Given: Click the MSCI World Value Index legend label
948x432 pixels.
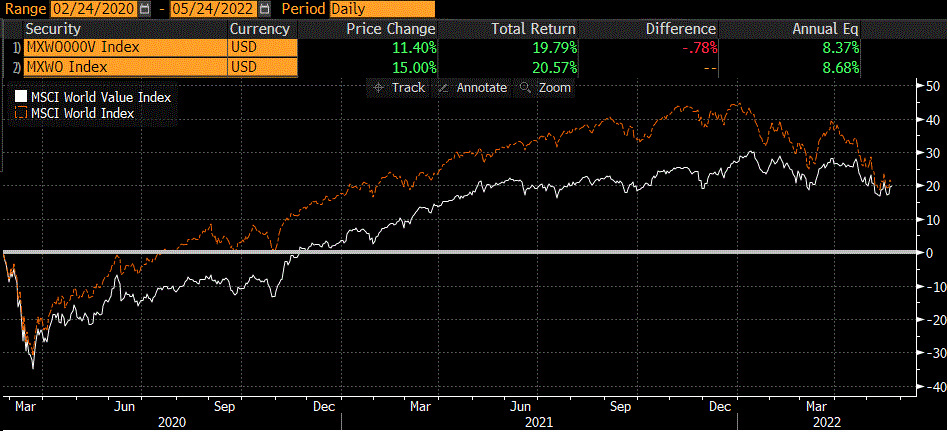Looking at the screenshot, I should click(101, 97).
